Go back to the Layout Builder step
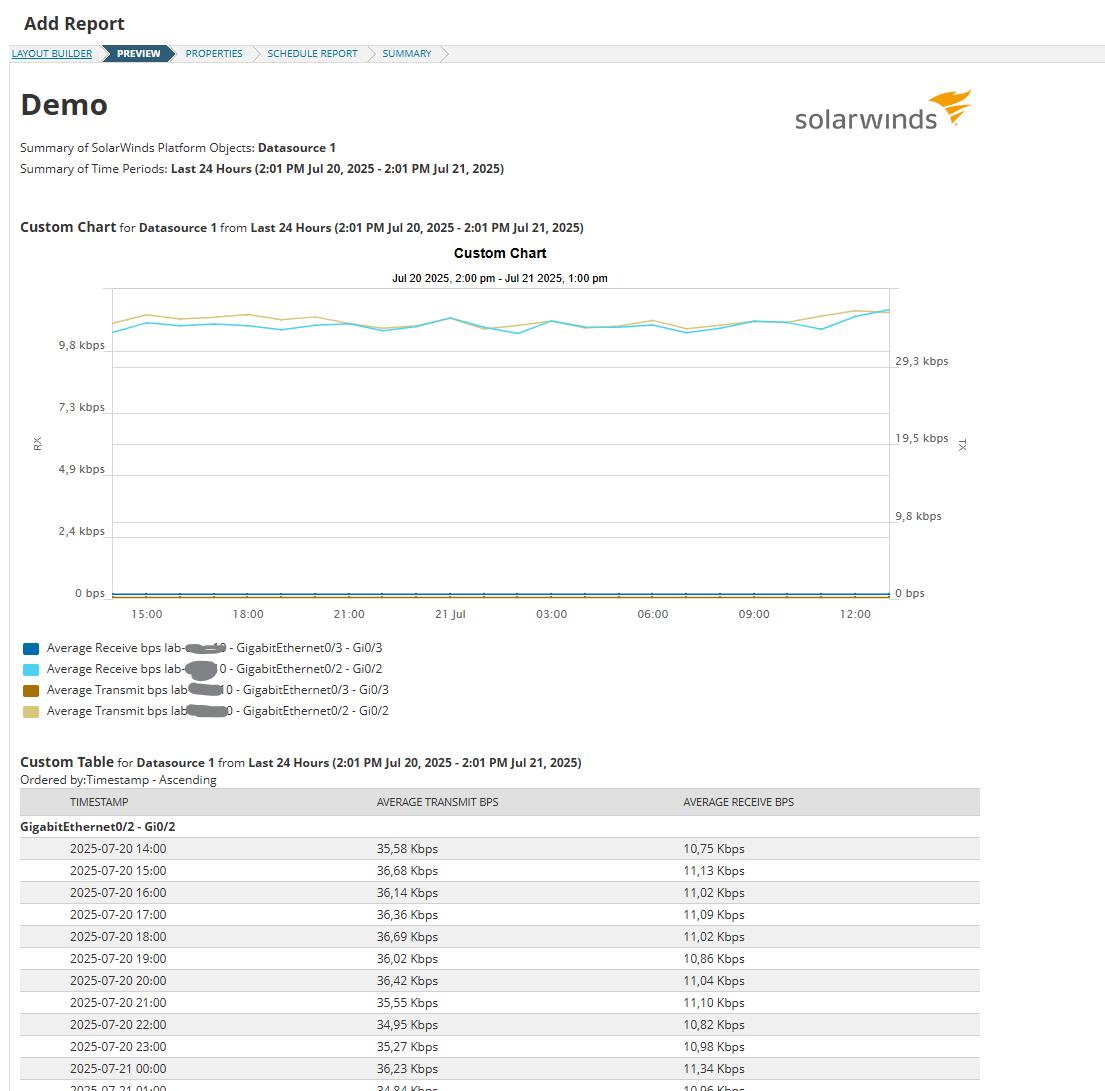The height and width of the screenshot is (1091, 1105). (x=51, y=54)
